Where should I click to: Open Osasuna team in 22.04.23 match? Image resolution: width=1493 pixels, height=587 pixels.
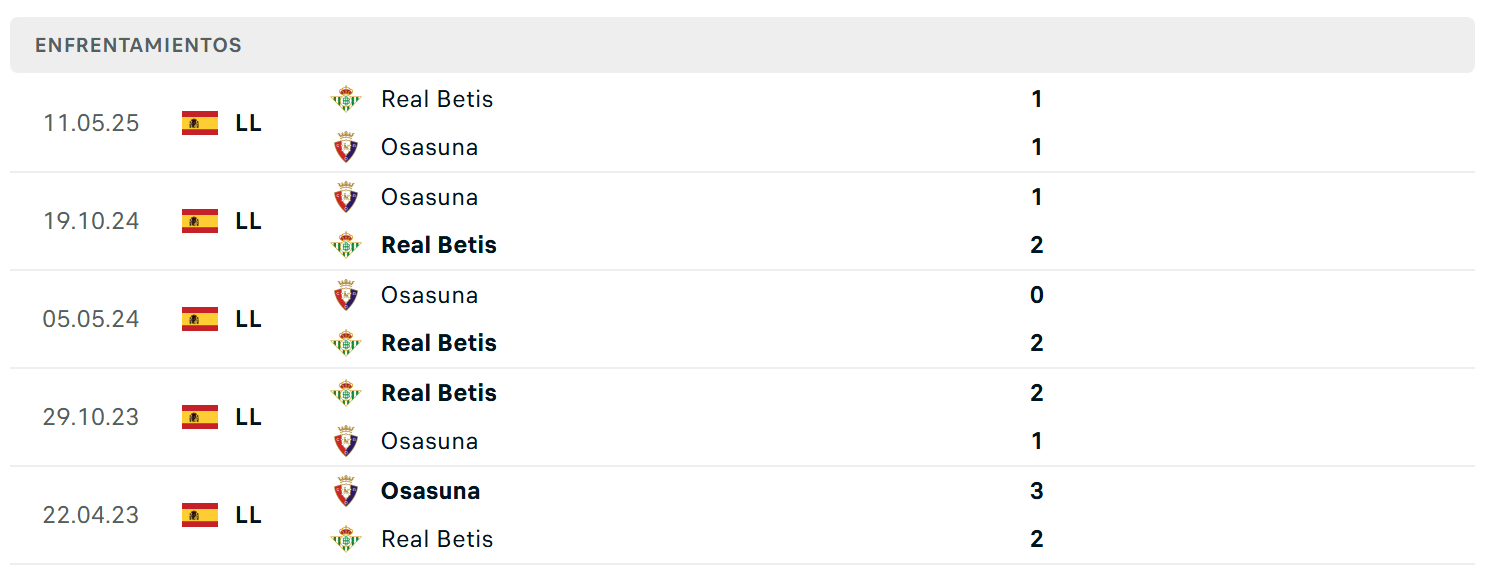[430, 491]
